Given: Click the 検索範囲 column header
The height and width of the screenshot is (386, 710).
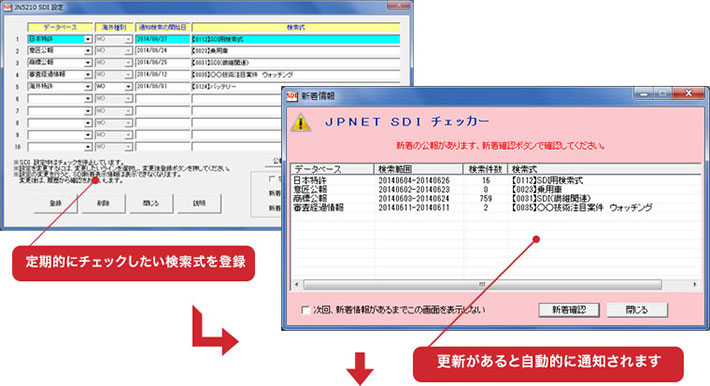Looking at the screenshot, I should tap(418, 169).
